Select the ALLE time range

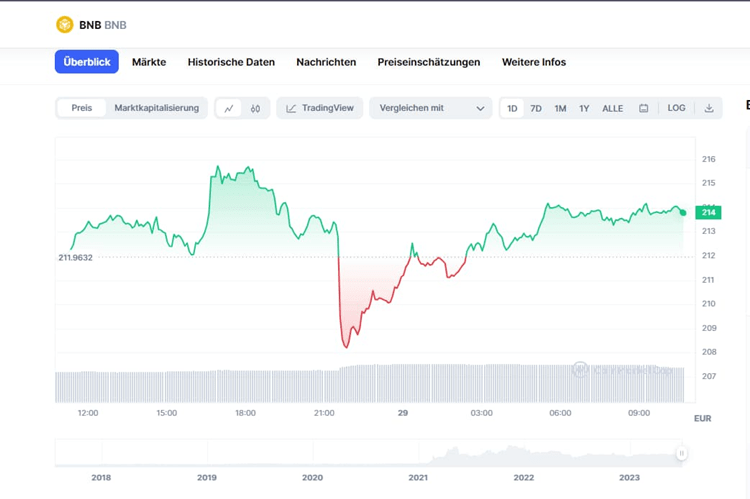pos(613,109)
